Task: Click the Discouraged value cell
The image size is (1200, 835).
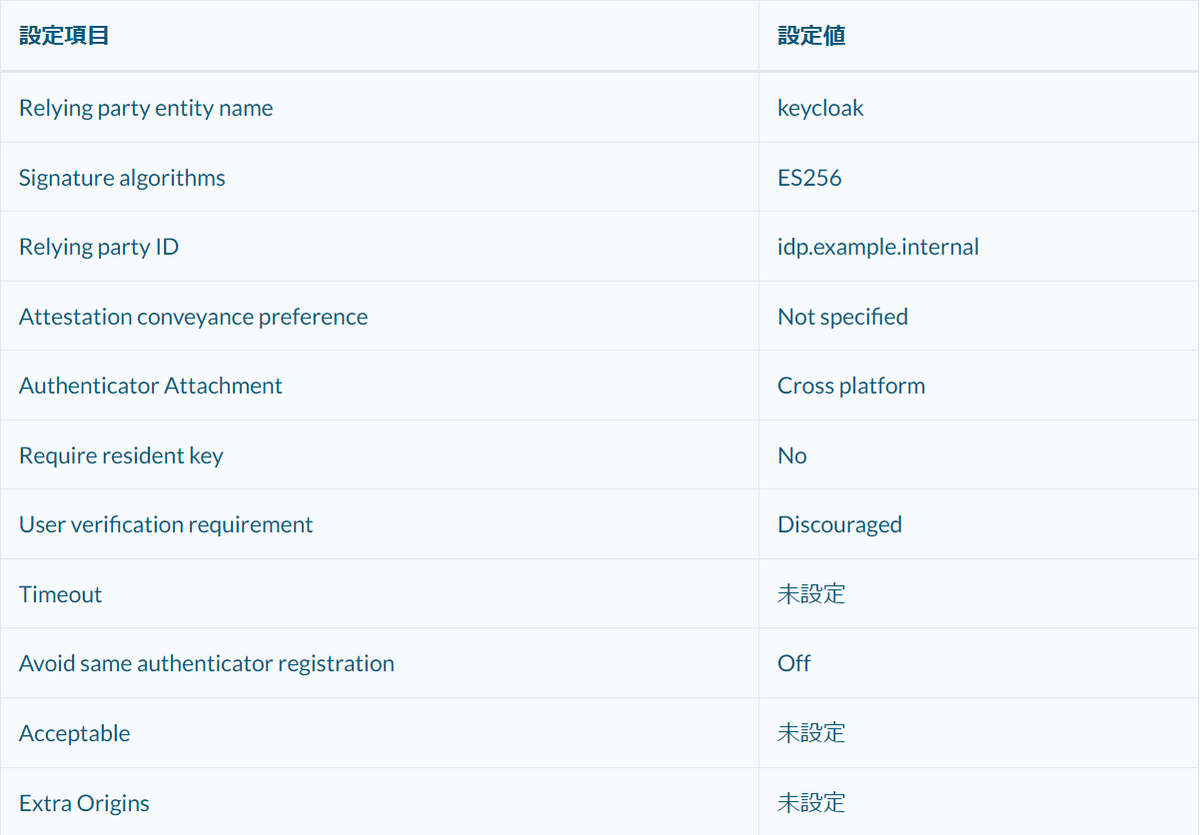Action: [x=839, y=524]
